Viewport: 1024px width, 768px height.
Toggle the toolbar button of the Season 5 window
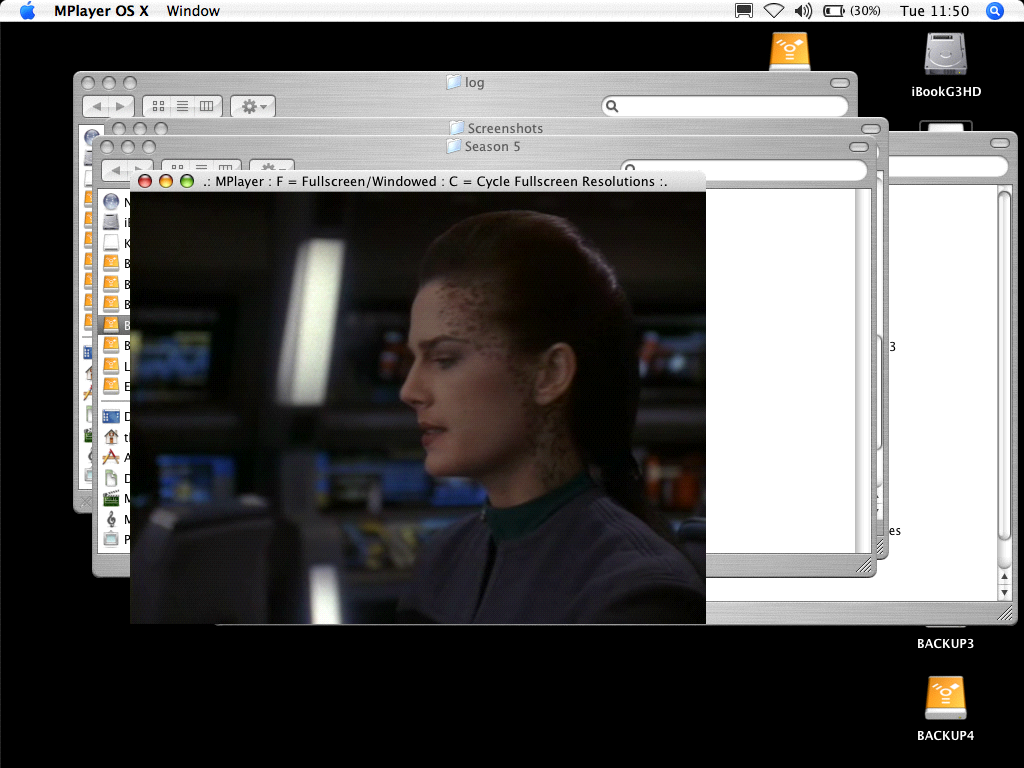(x=859, y=147)
